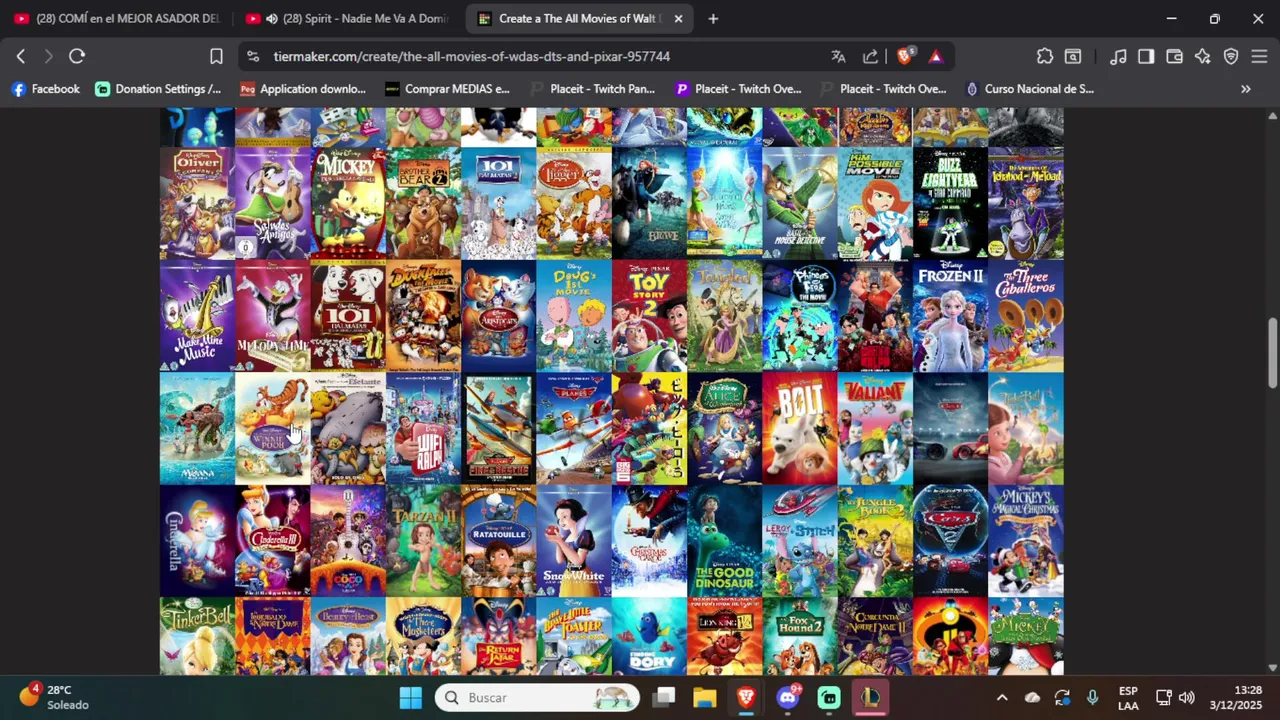The width and height of the screenshot is (1280, 720).
Task: Open the browser hamburger menu
Action: point(1259,56)
